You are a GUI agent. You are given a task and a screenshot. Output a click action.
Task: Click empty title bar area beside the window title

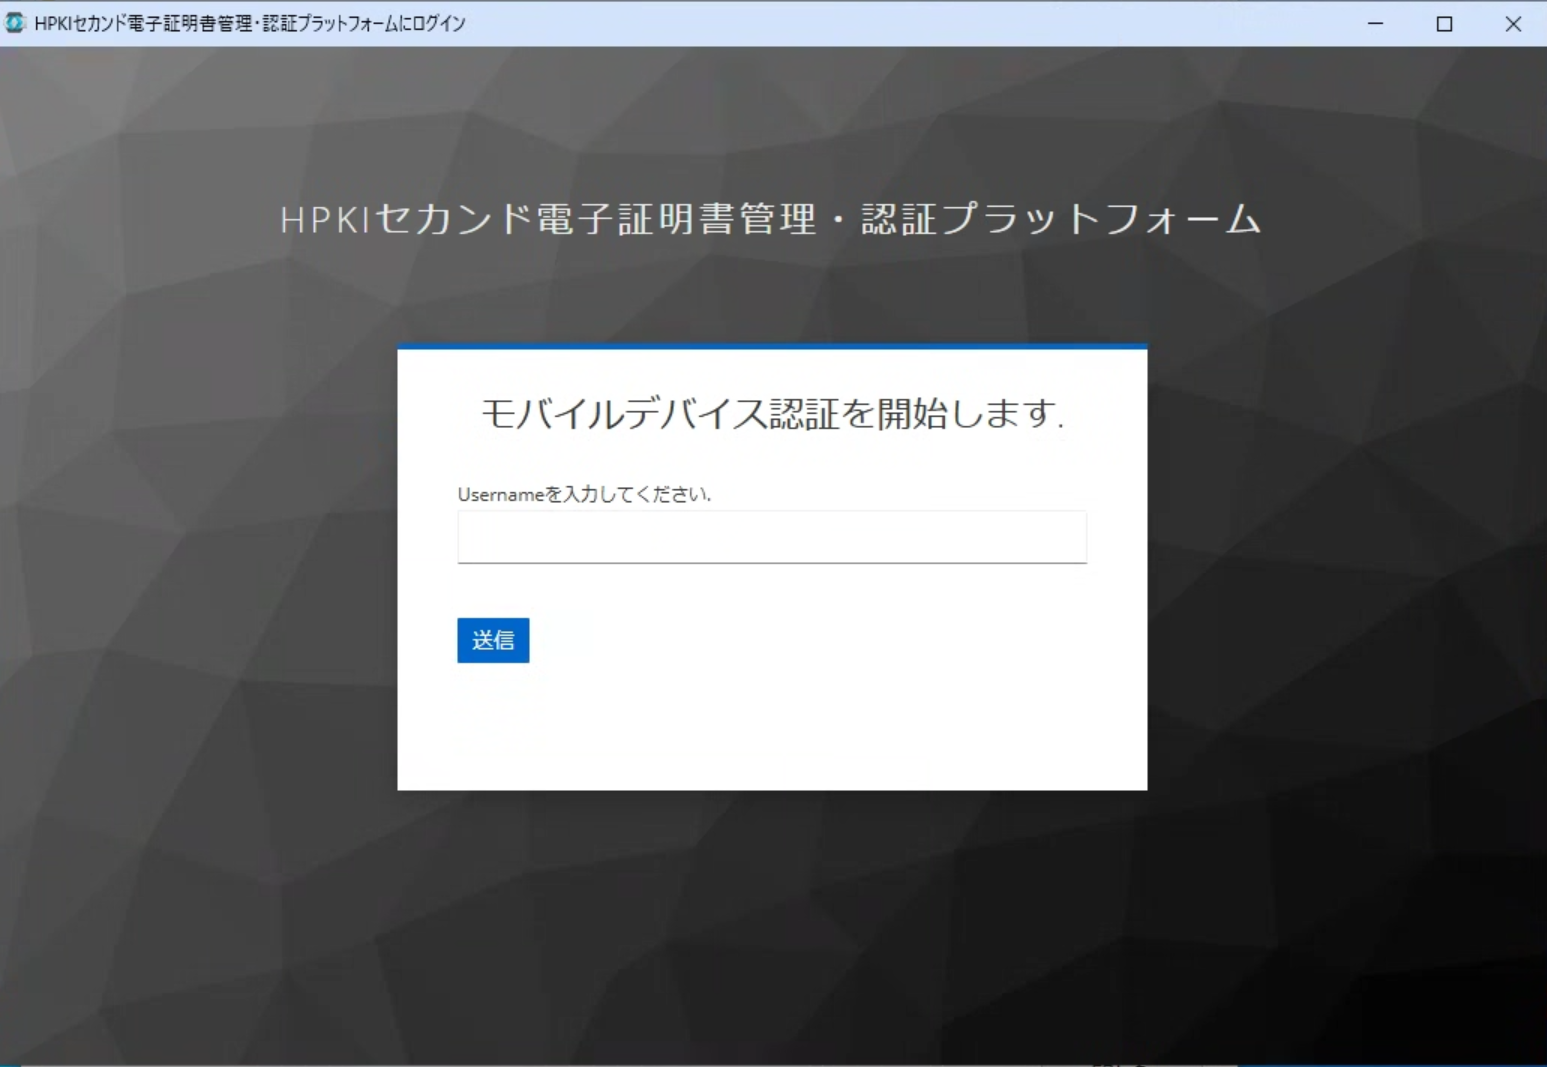900,23
